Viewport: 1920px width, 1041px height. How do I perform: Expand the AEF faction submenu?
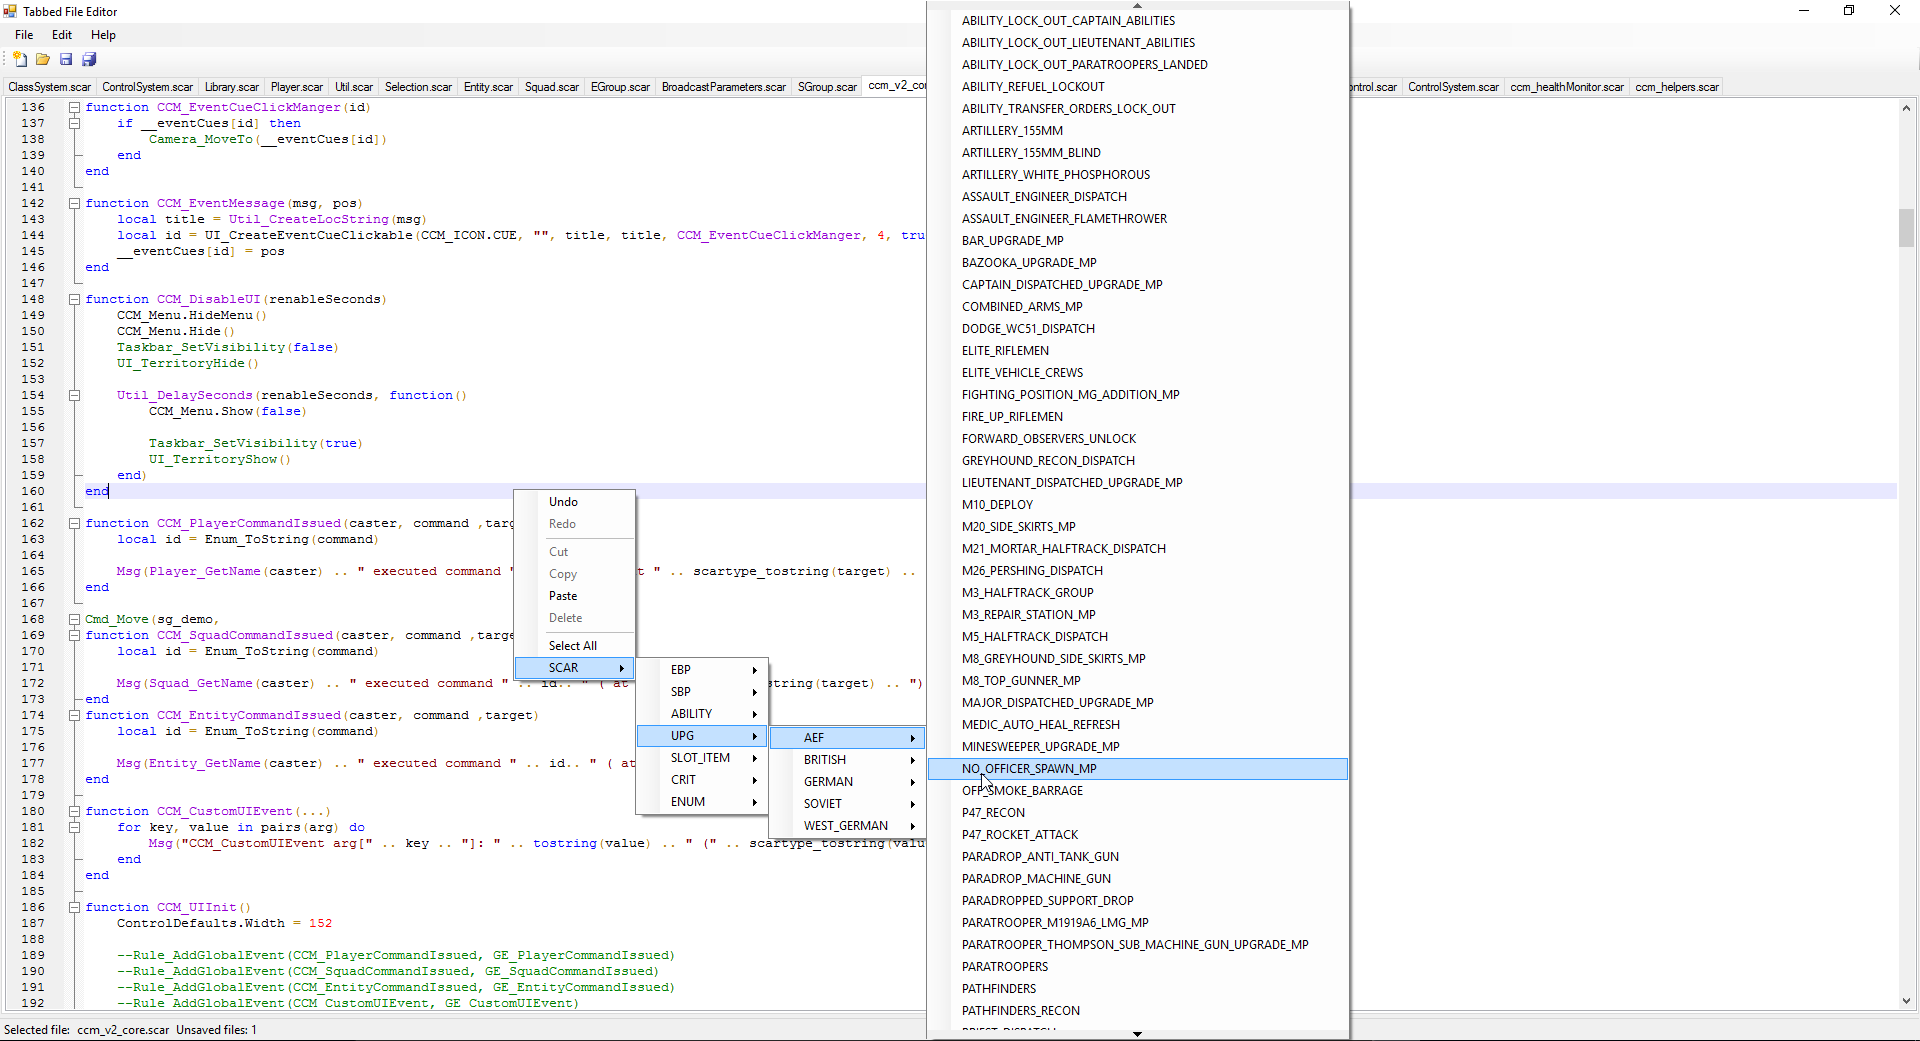point(847,738)
